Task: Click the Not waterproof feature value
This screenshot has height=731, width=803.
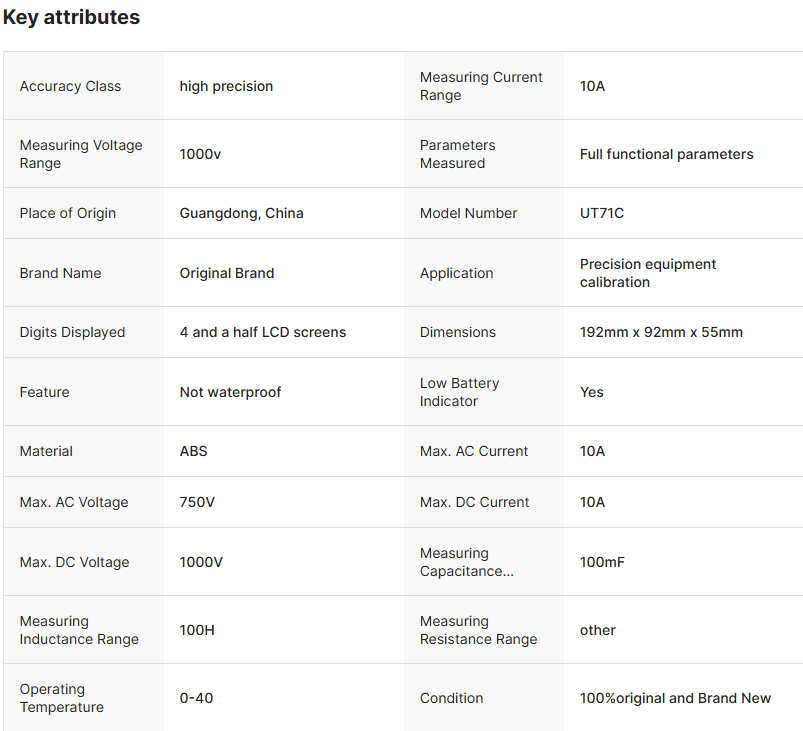Action: pos(230,392)
